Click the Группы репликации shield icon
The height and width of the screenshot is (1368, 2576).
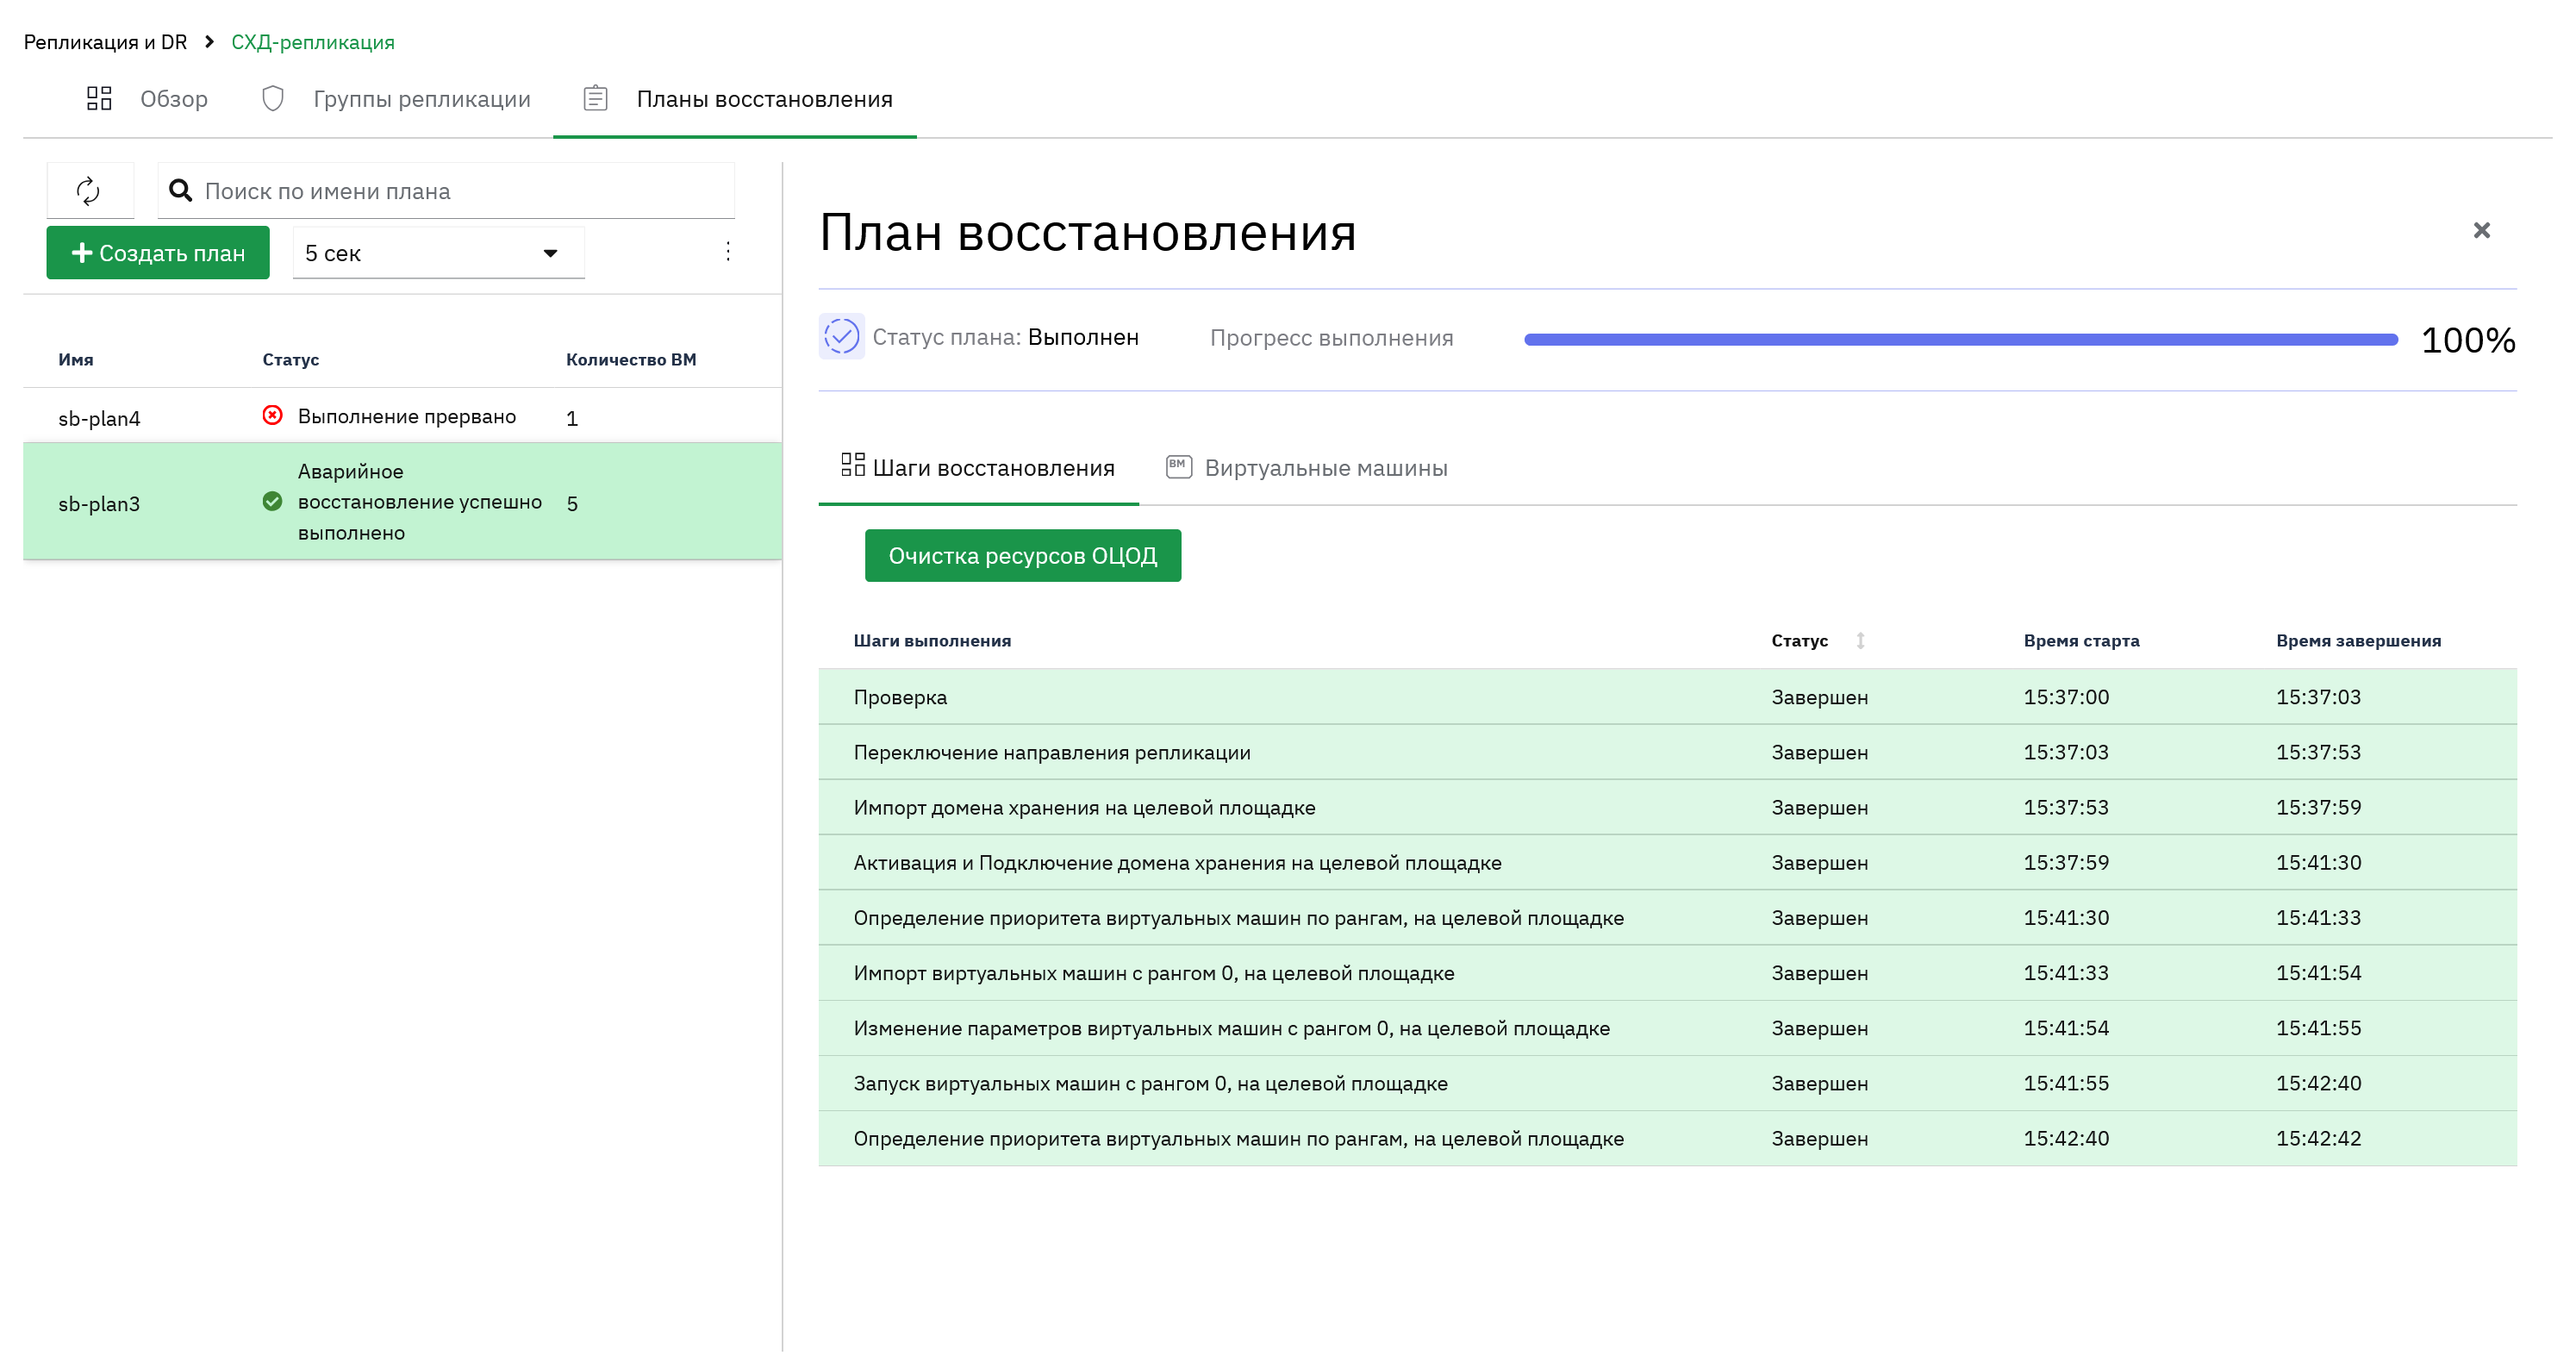pyautogui.click(x=272, y=99)
